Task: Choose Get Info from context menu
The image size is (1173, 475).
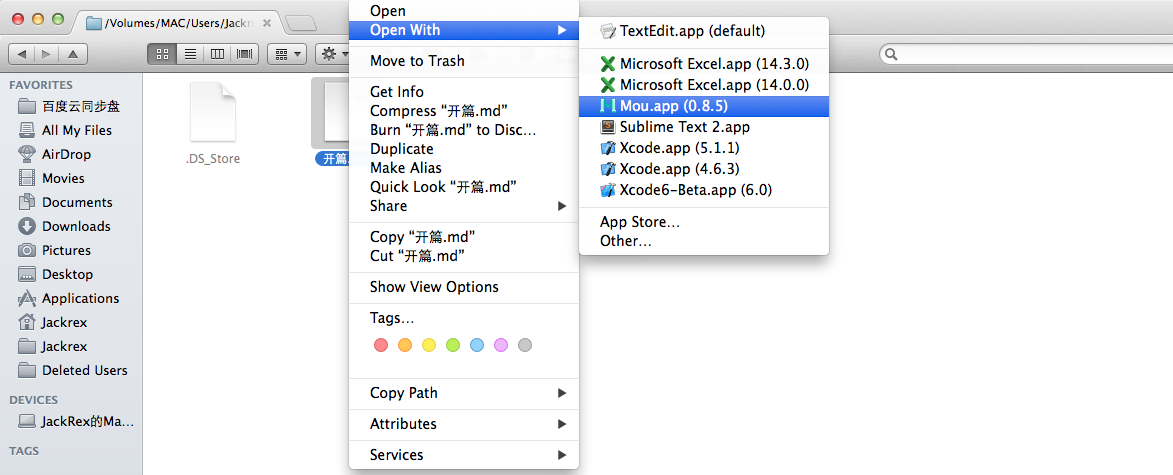Action: 464,91
